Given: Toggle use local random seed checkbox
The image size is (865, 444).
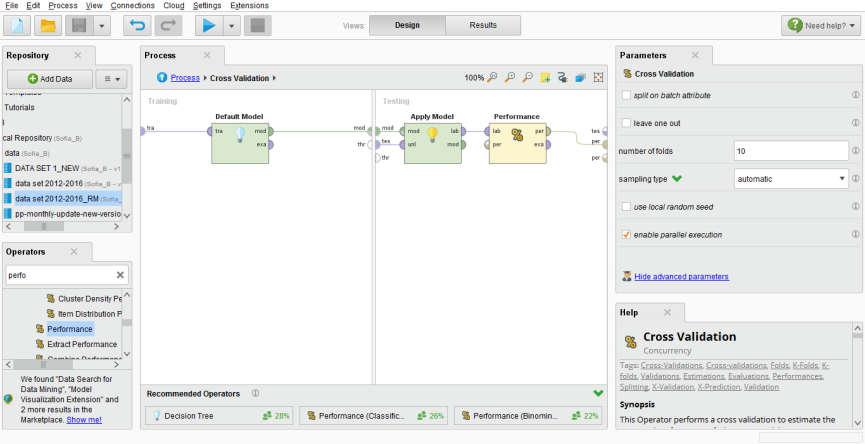Looking at the screenshot, I should point(626,207).
